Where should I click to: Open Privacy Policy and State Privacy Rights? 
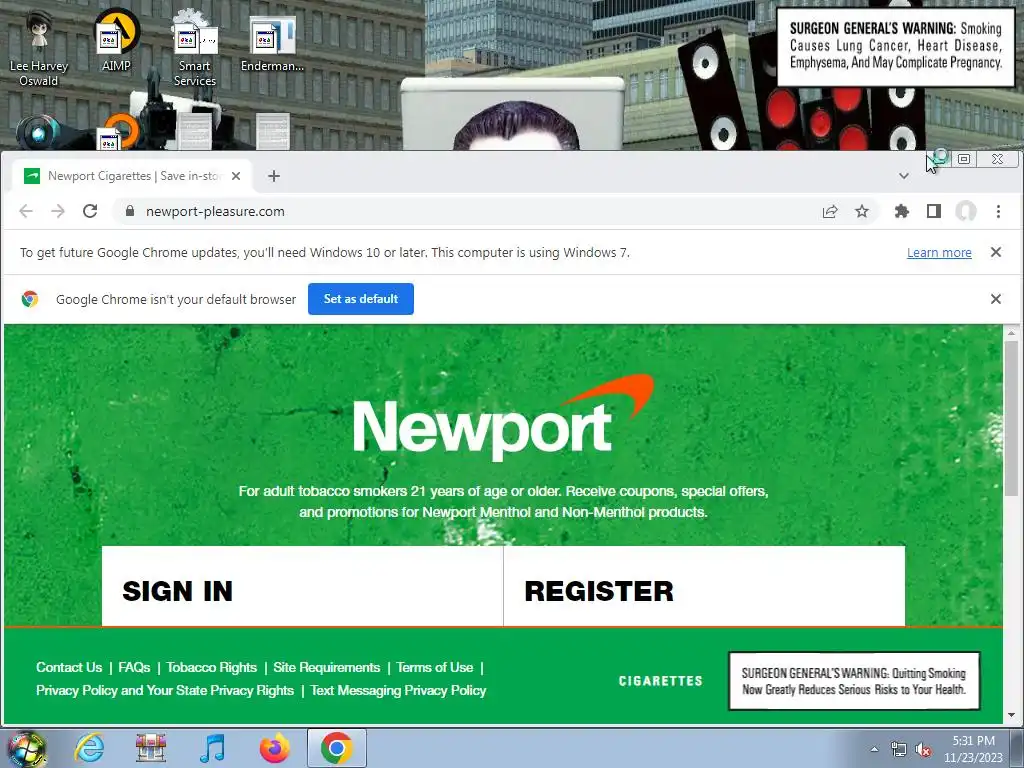[x=165, y=690]
